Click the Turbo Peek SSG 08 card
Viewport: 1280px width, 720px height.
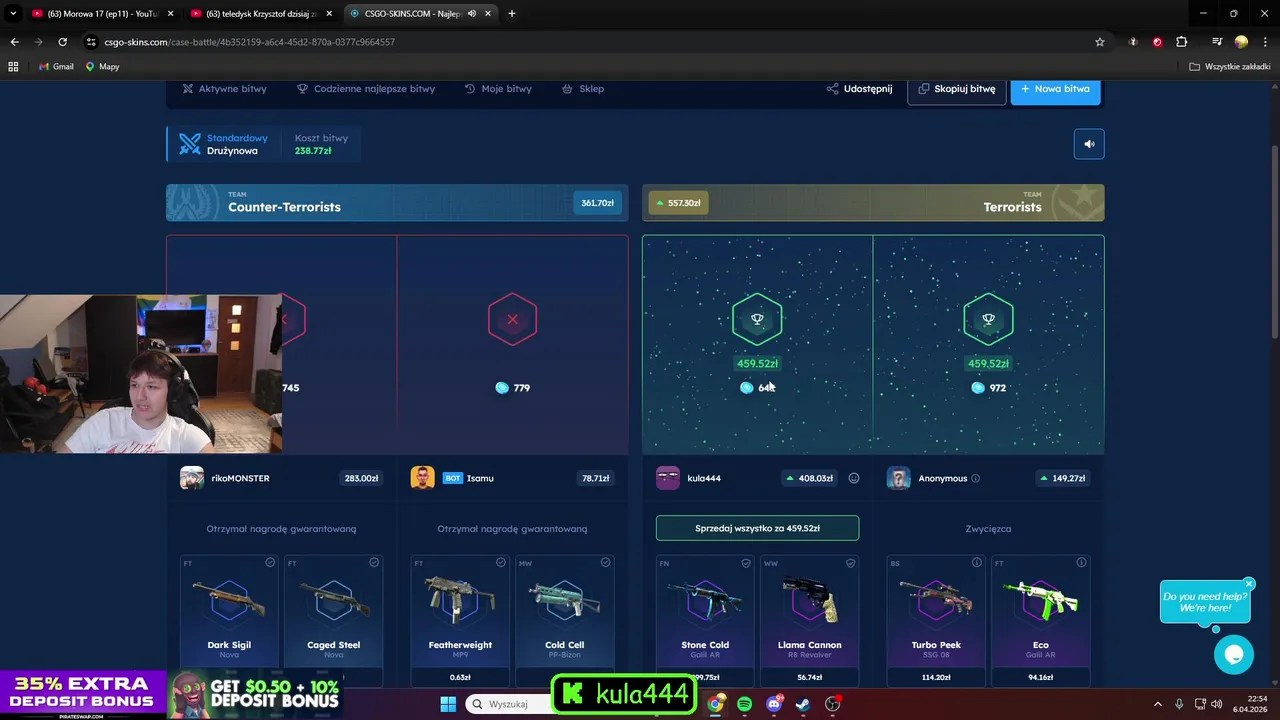click(x=936, y=620)
